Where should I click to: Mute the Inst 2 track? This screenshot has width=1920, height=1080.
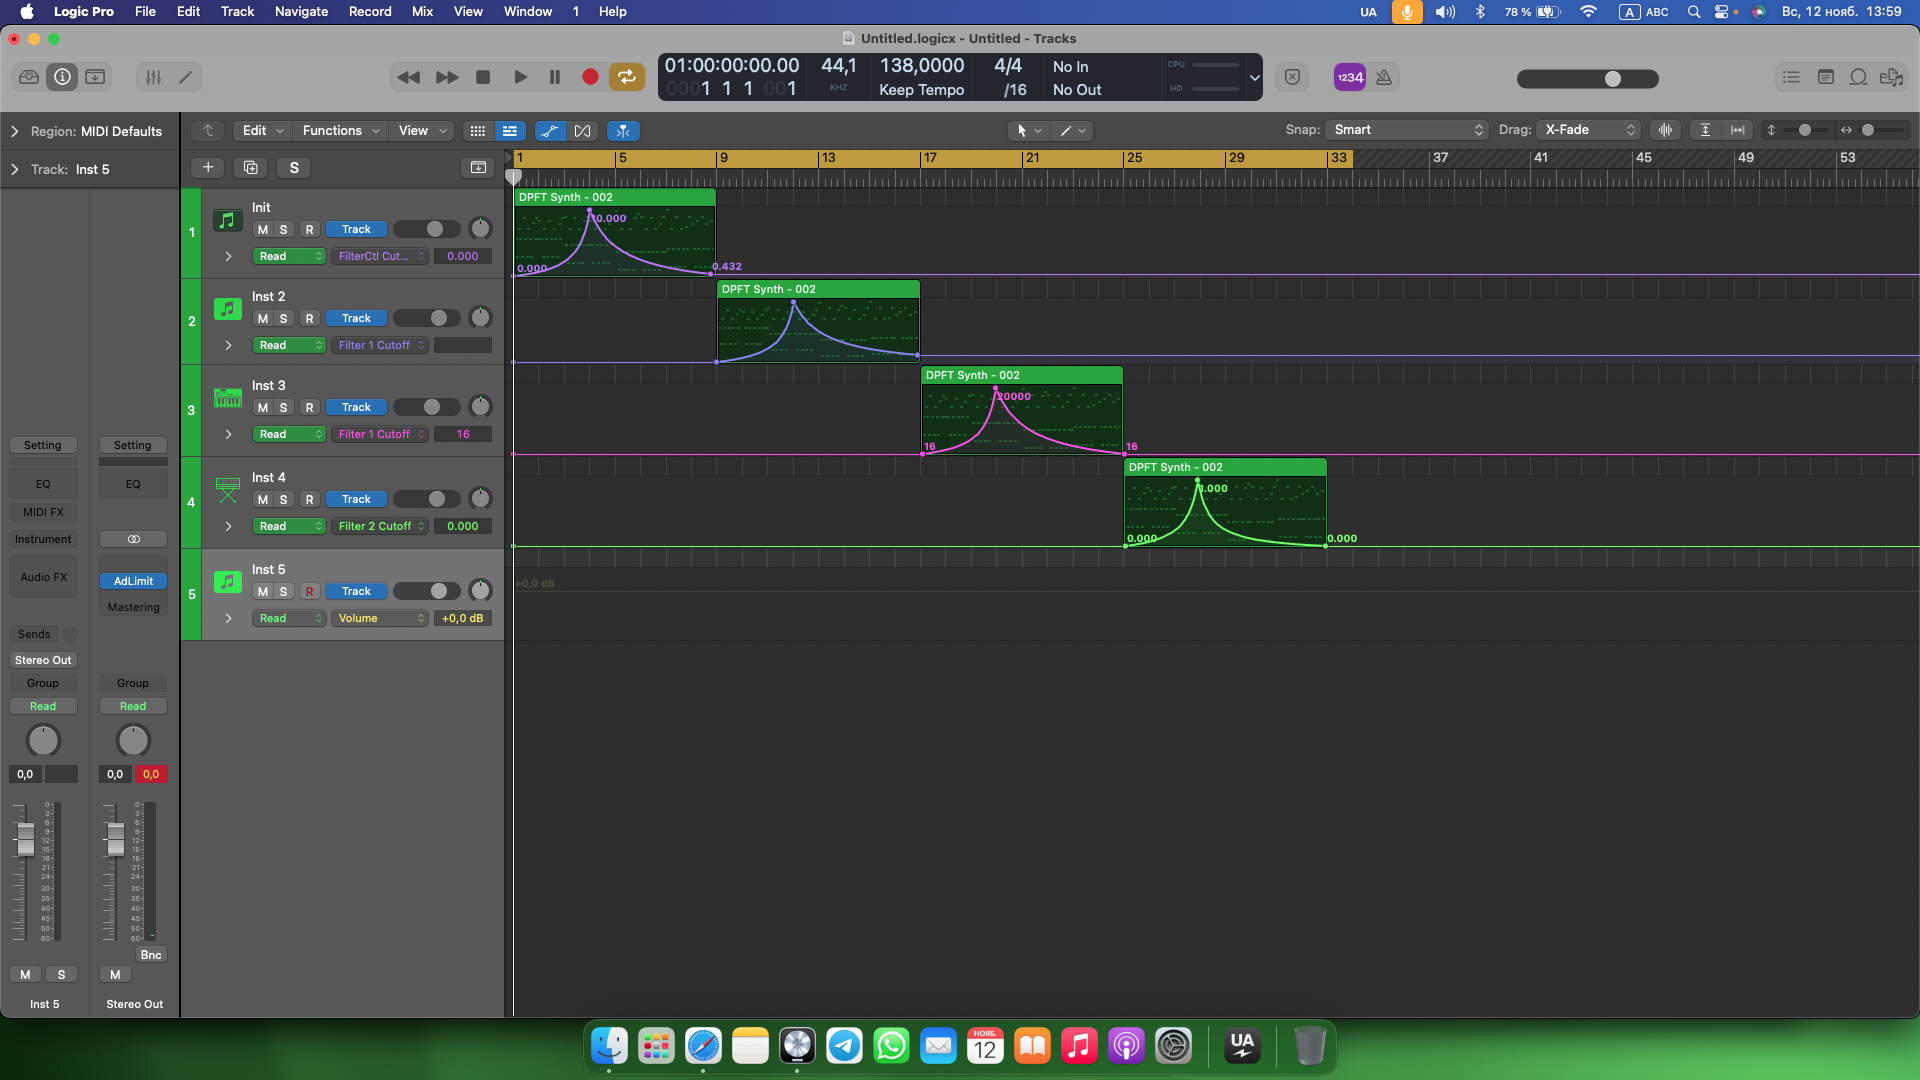(263, 318)
